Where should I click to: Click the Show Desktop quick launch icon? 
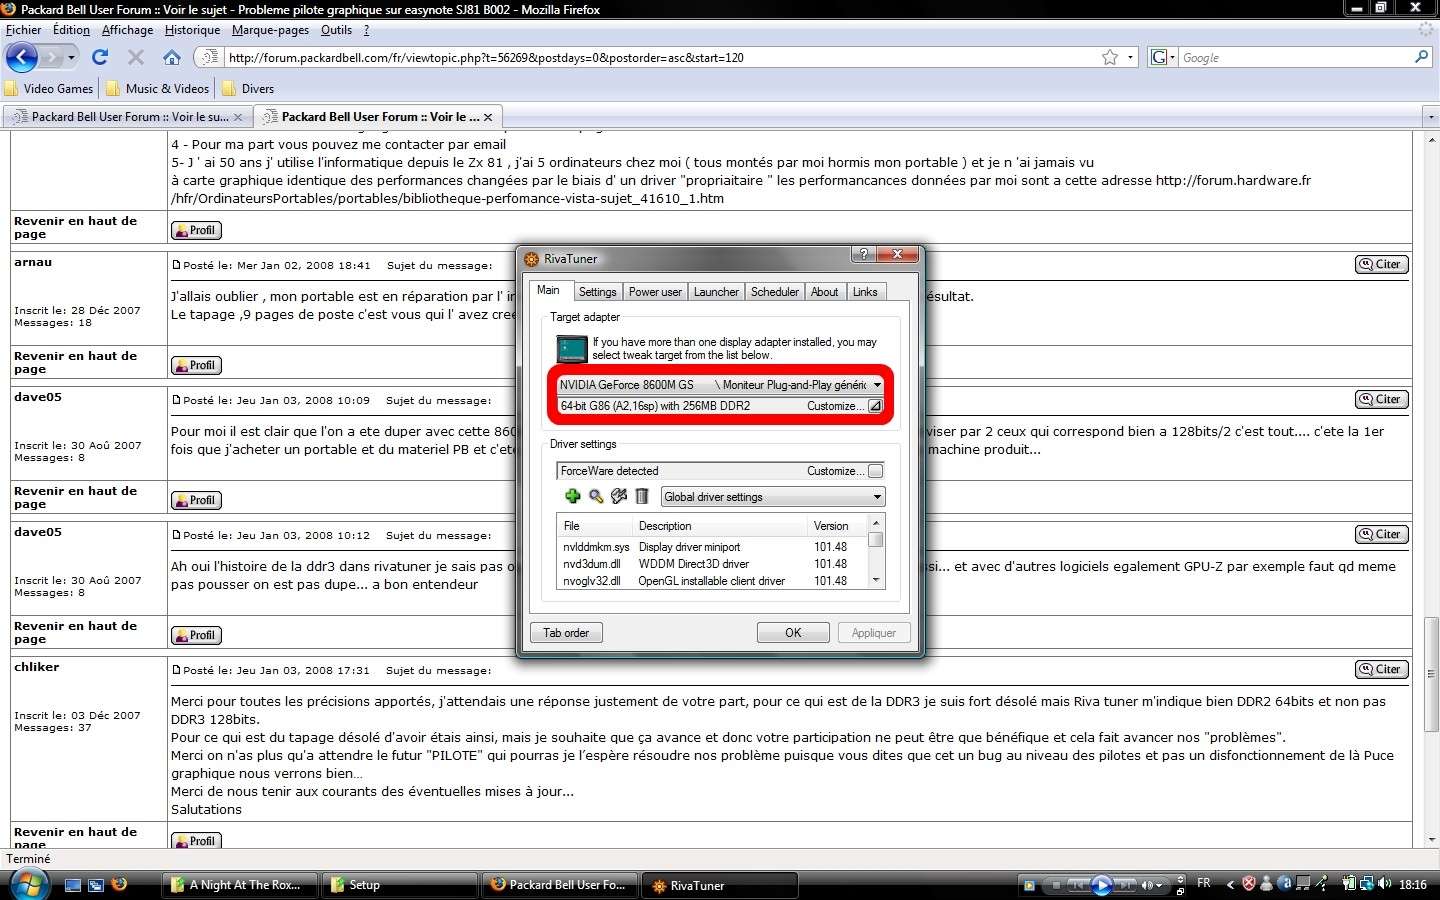pyautogui.click(x=72, y=885)
